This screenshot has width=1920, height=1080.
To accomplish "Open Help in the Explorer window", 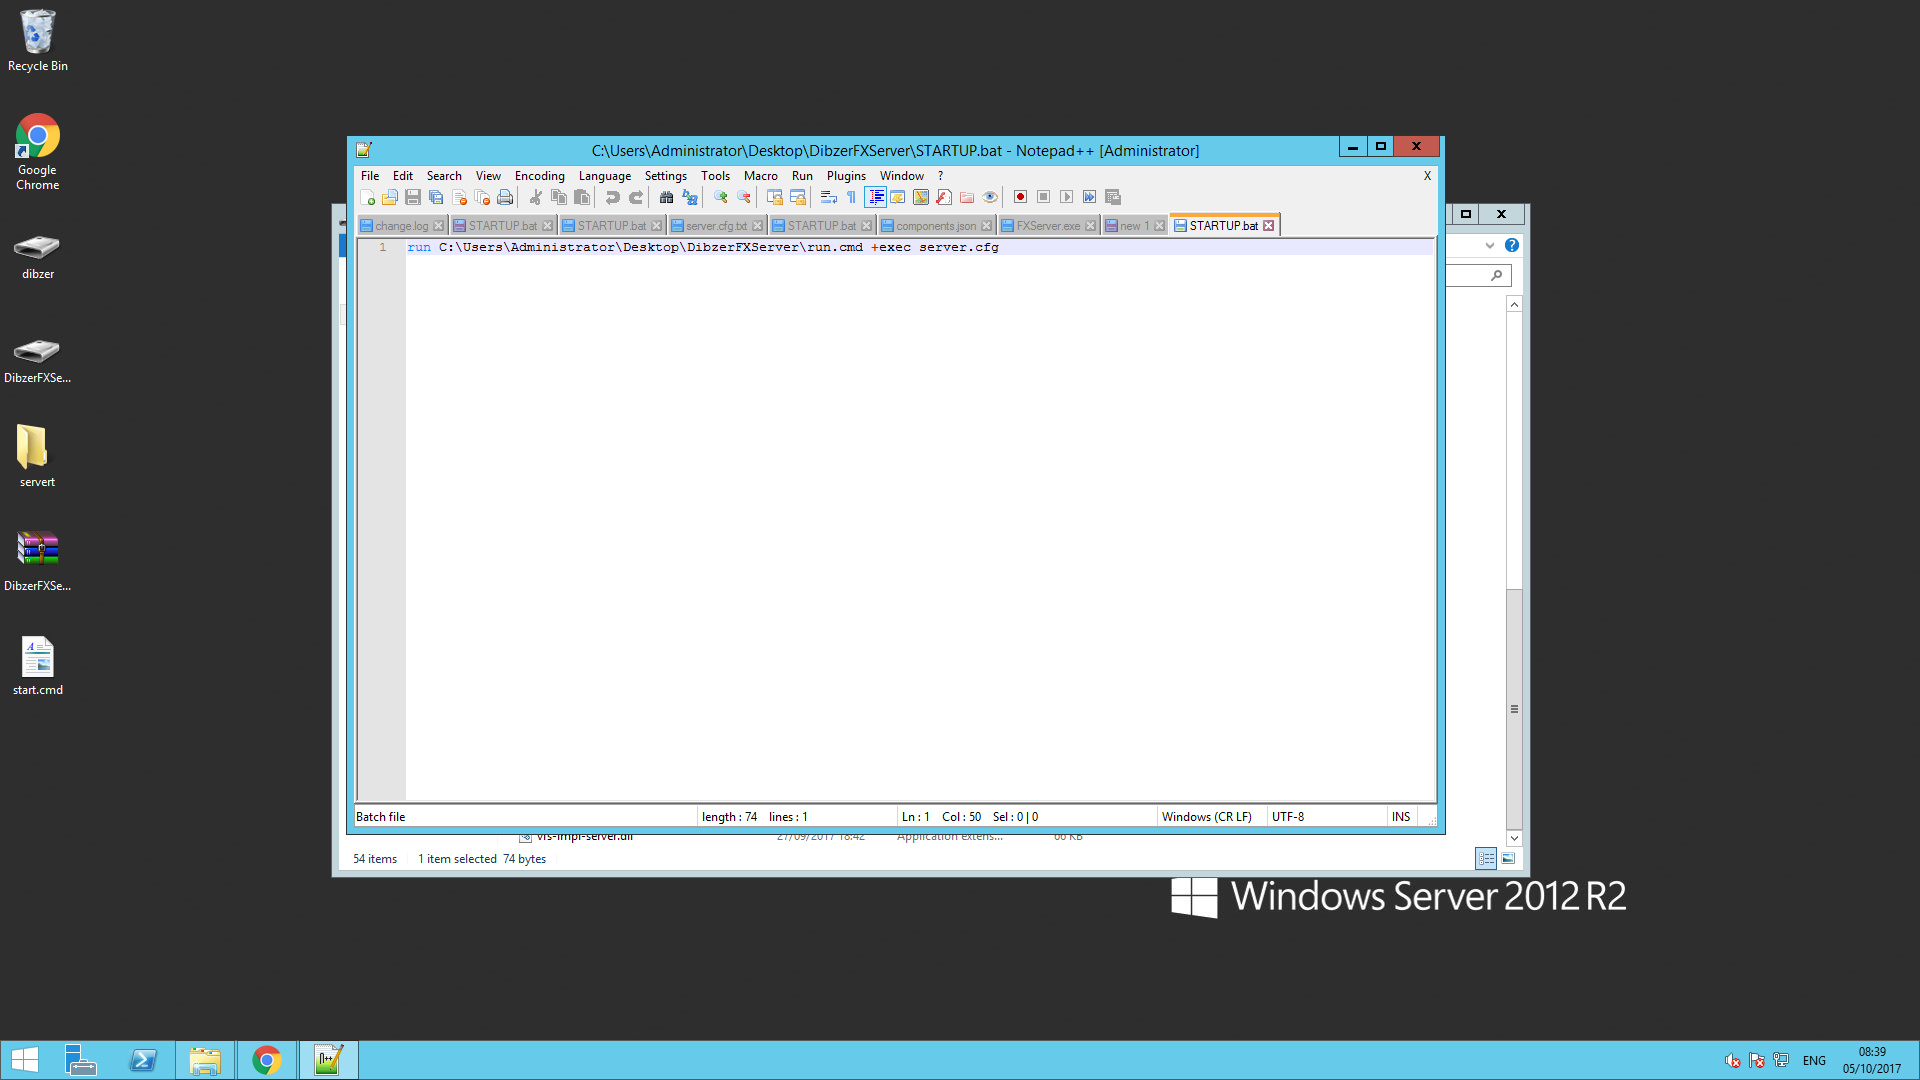I will pos(1512,245).
